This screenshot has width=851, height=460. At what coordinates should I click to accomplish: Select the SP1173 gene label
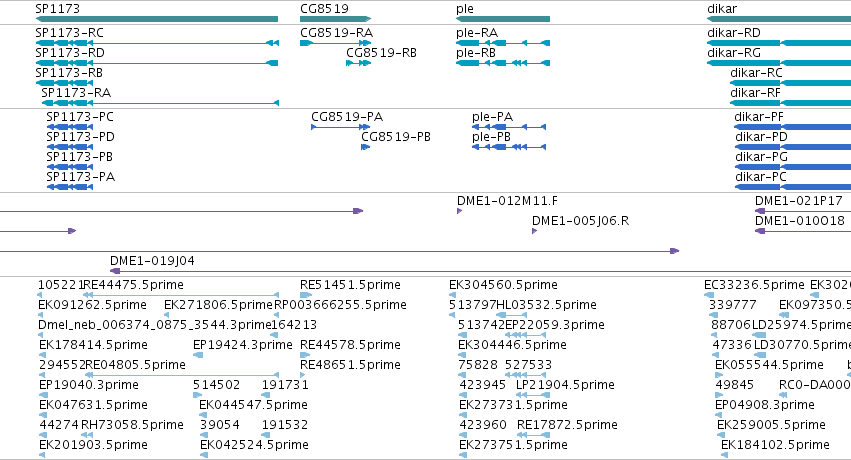58,9
